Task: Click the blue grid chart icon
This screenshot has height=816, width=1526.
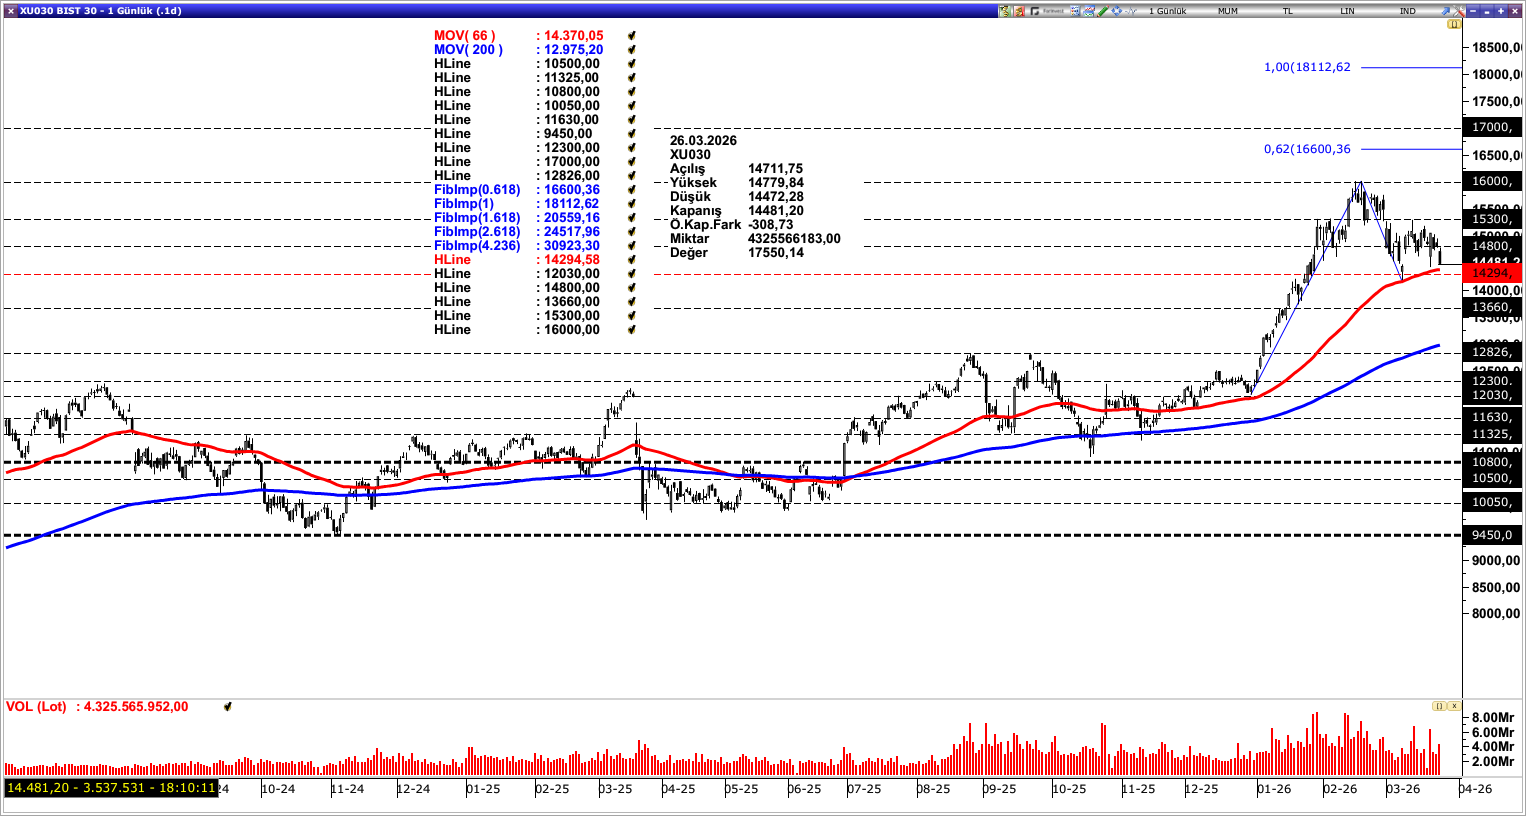Action: 1073,10
